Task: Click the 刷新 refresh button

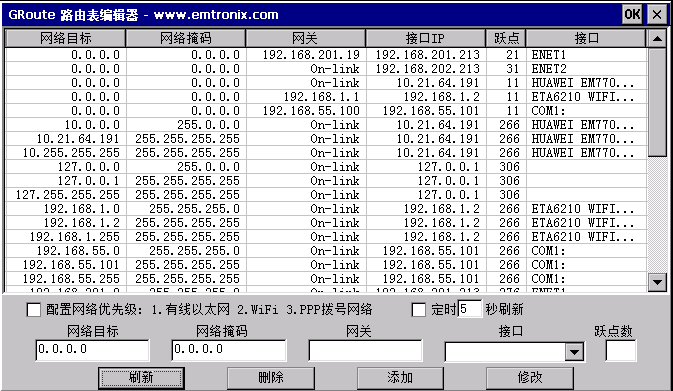Action: (x=141, y=378)
